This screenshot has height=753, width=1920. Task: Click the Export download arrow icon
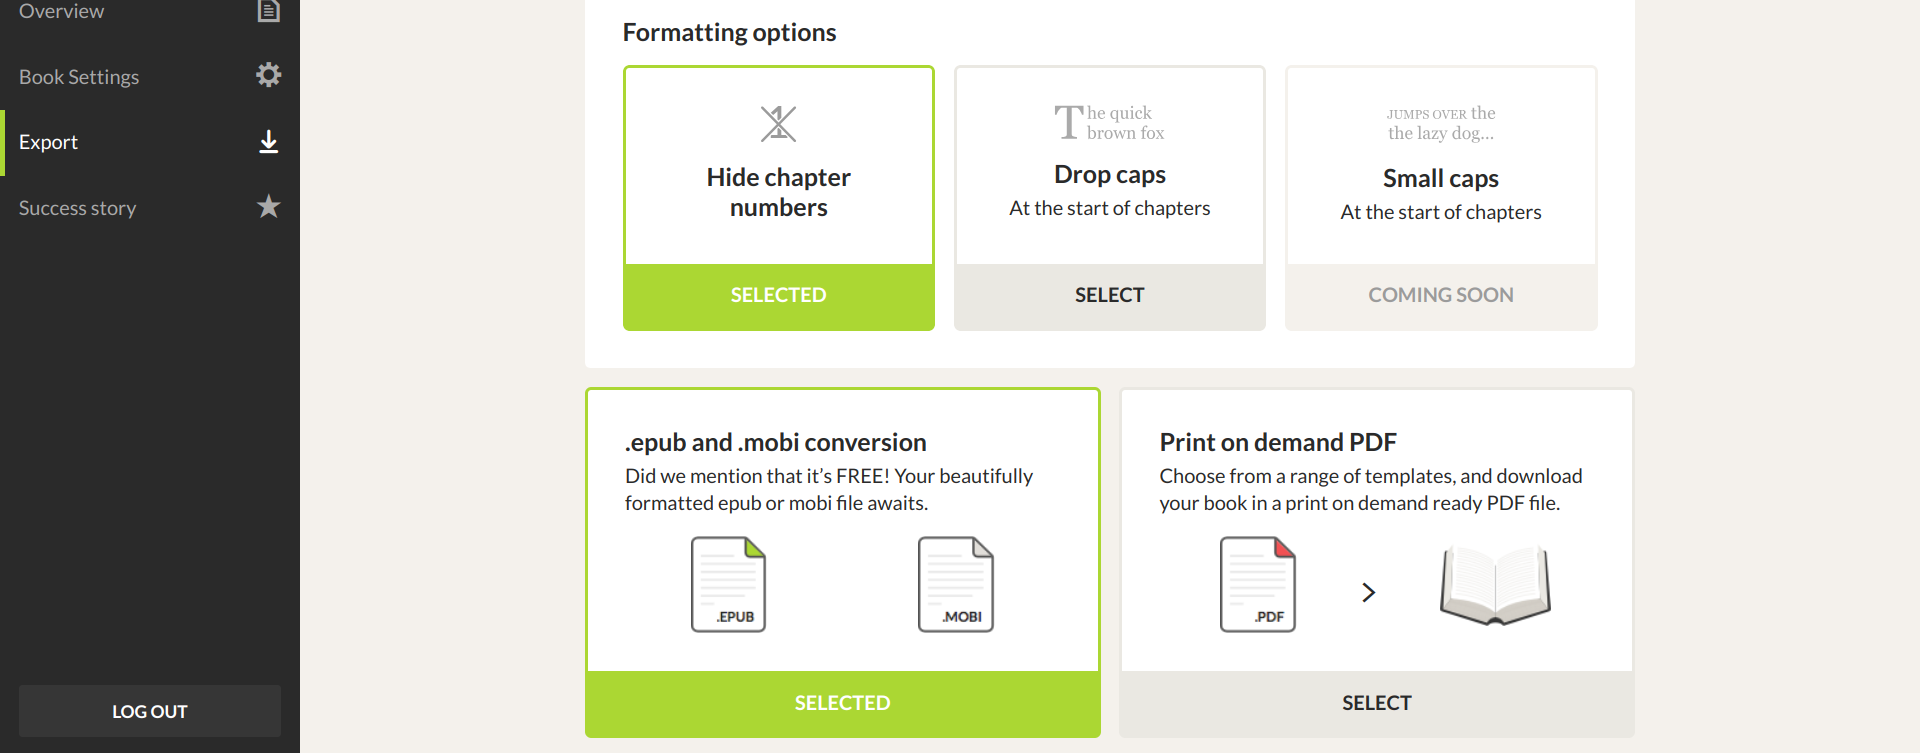click(268, 142)
